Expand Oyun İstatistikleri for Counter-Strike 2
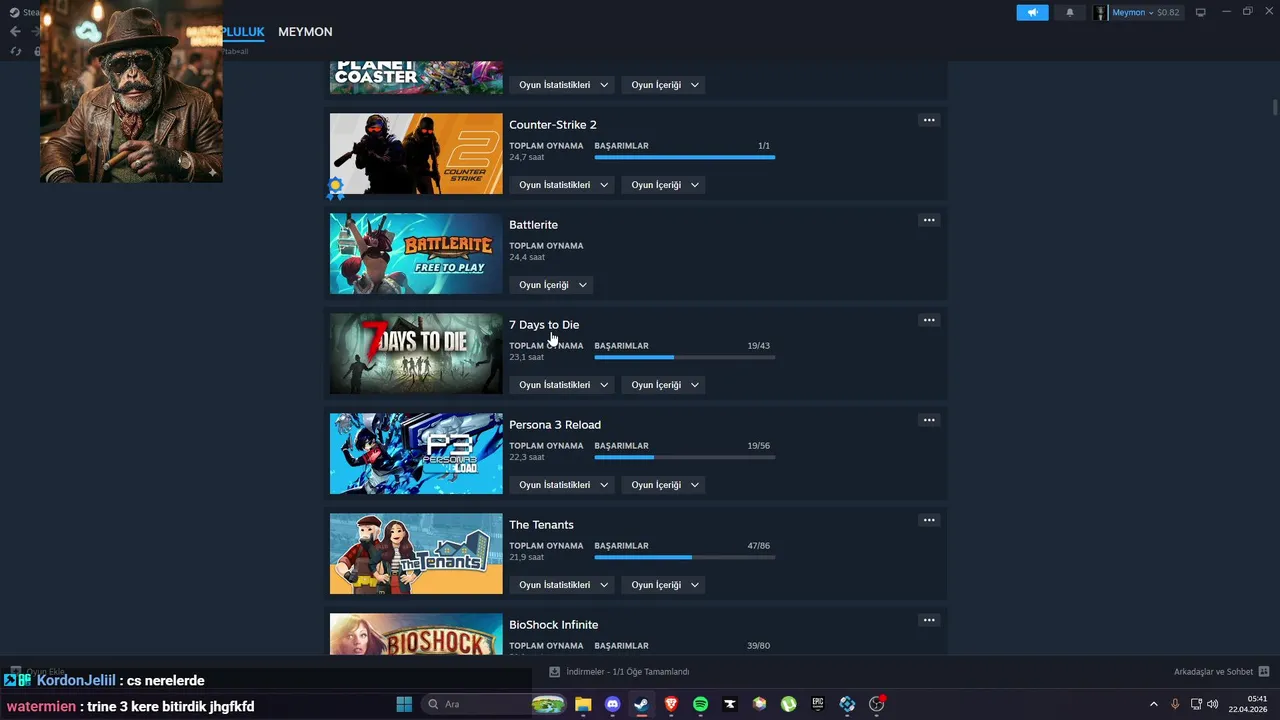The image size is (1280, 720). [x=563, y=185]
